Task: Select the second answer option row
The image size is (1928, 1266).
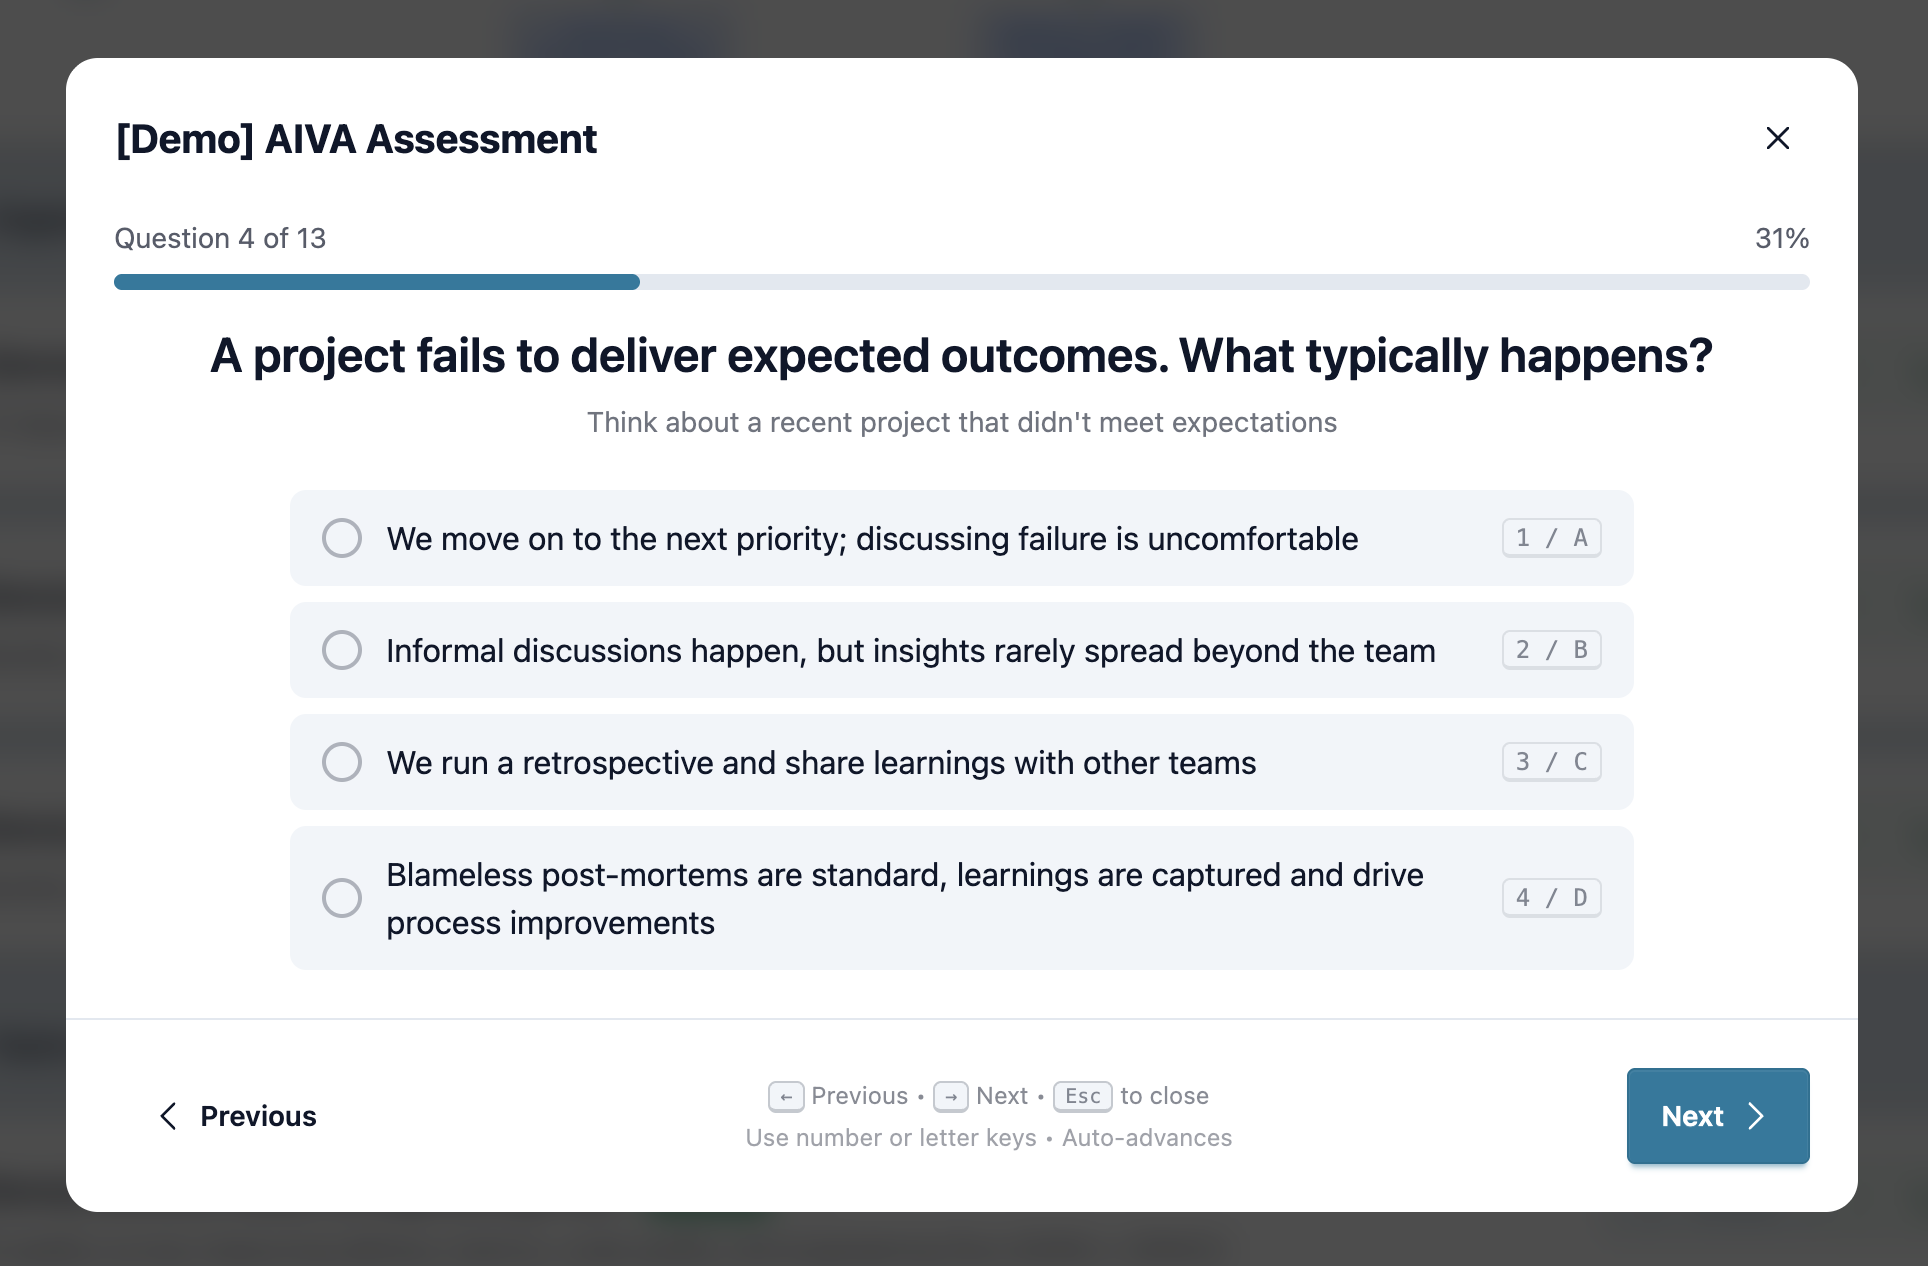Action: pos(960,650)
